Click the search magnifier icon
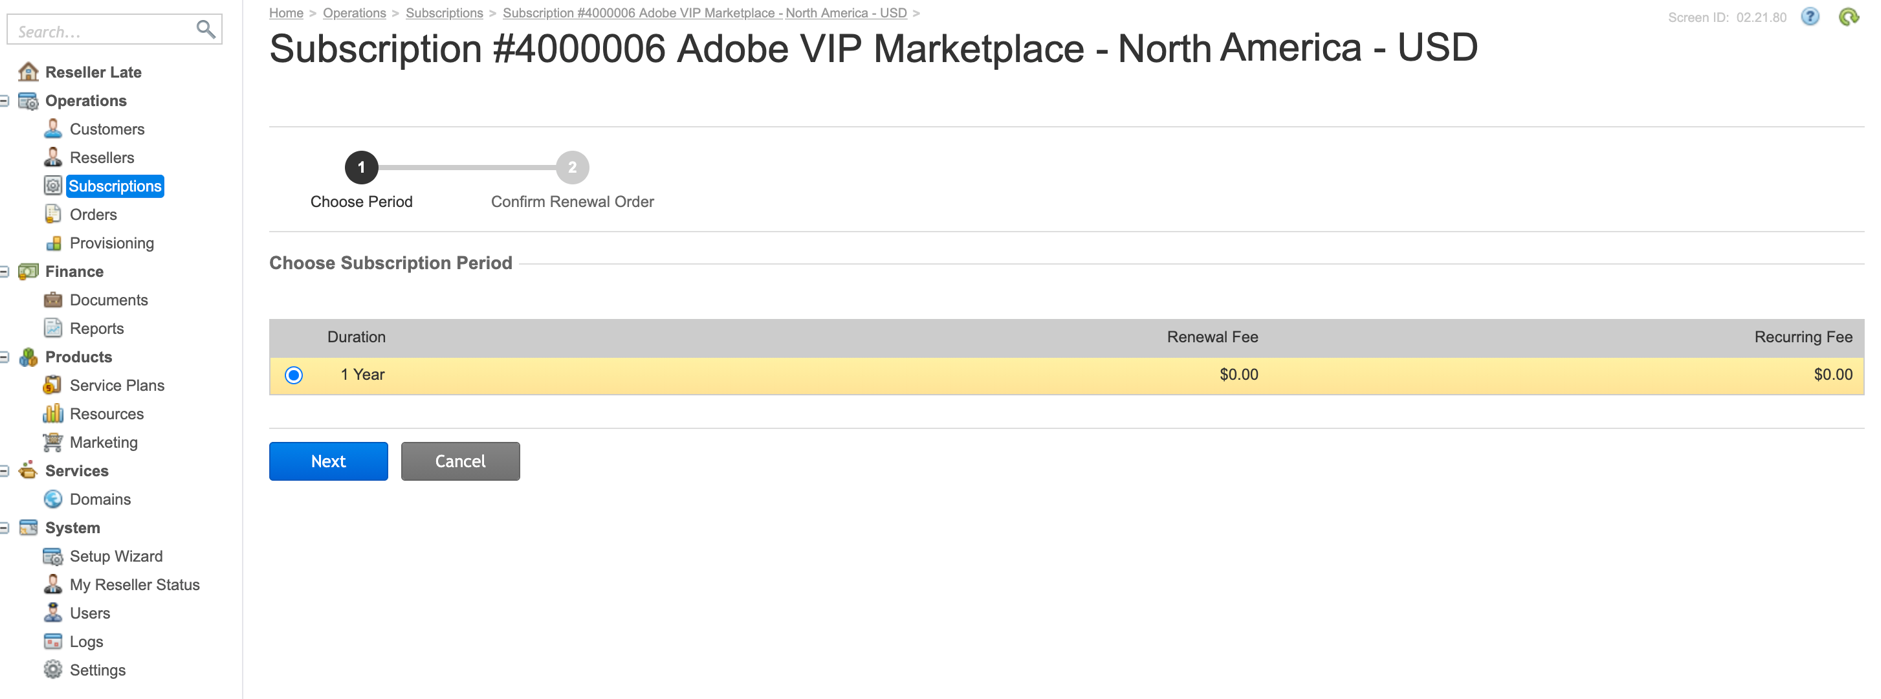1881x699 pixels. pos(205,30)
